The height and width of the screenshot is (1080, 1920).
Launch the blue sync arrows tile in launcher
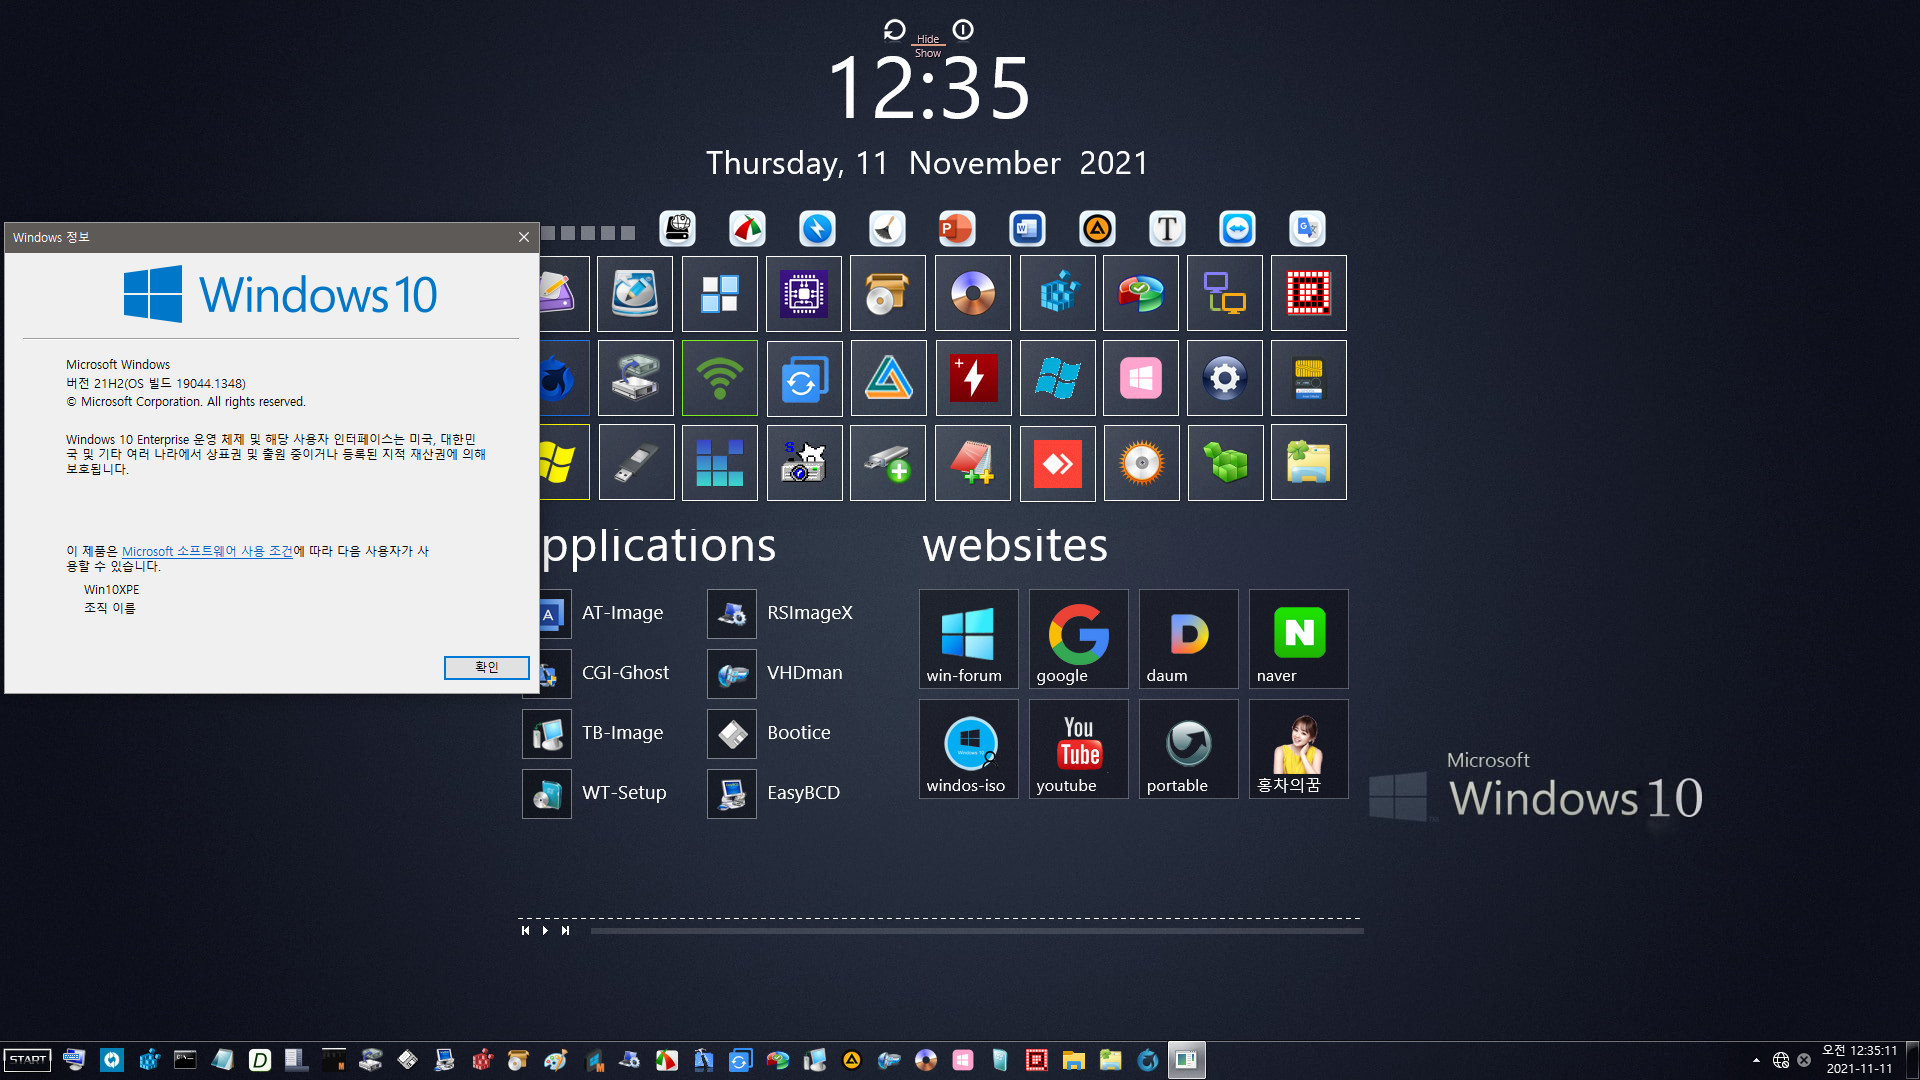(804, 379)
